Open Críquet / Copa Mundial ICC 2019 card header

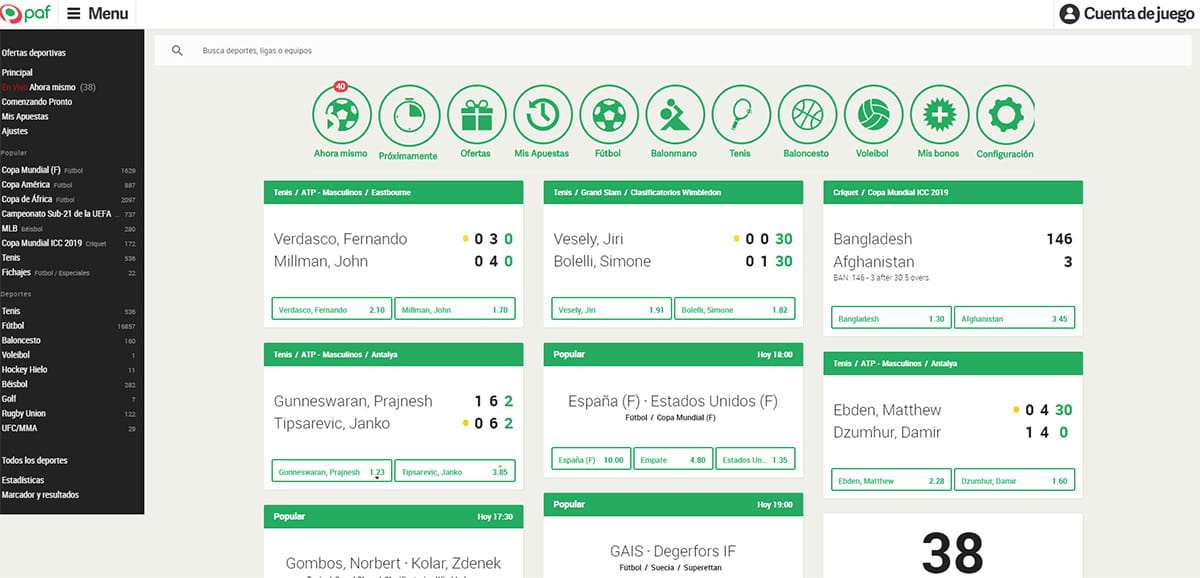[953, 192]
